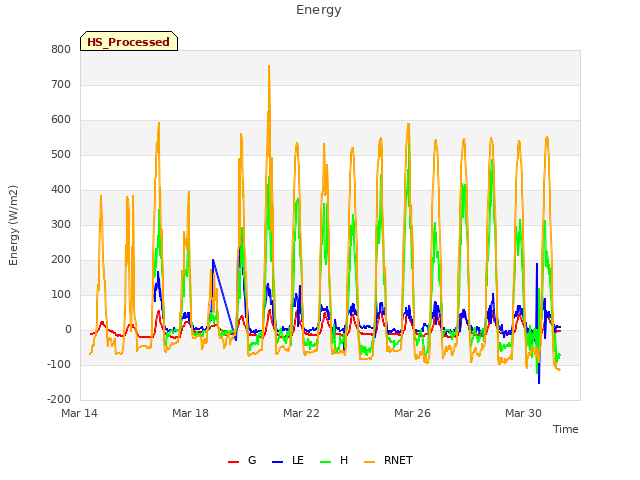Click the 400 y-axis tick label
Image resolution: width=640 pixels, height=480 pixels.
(x=61, y=189)
